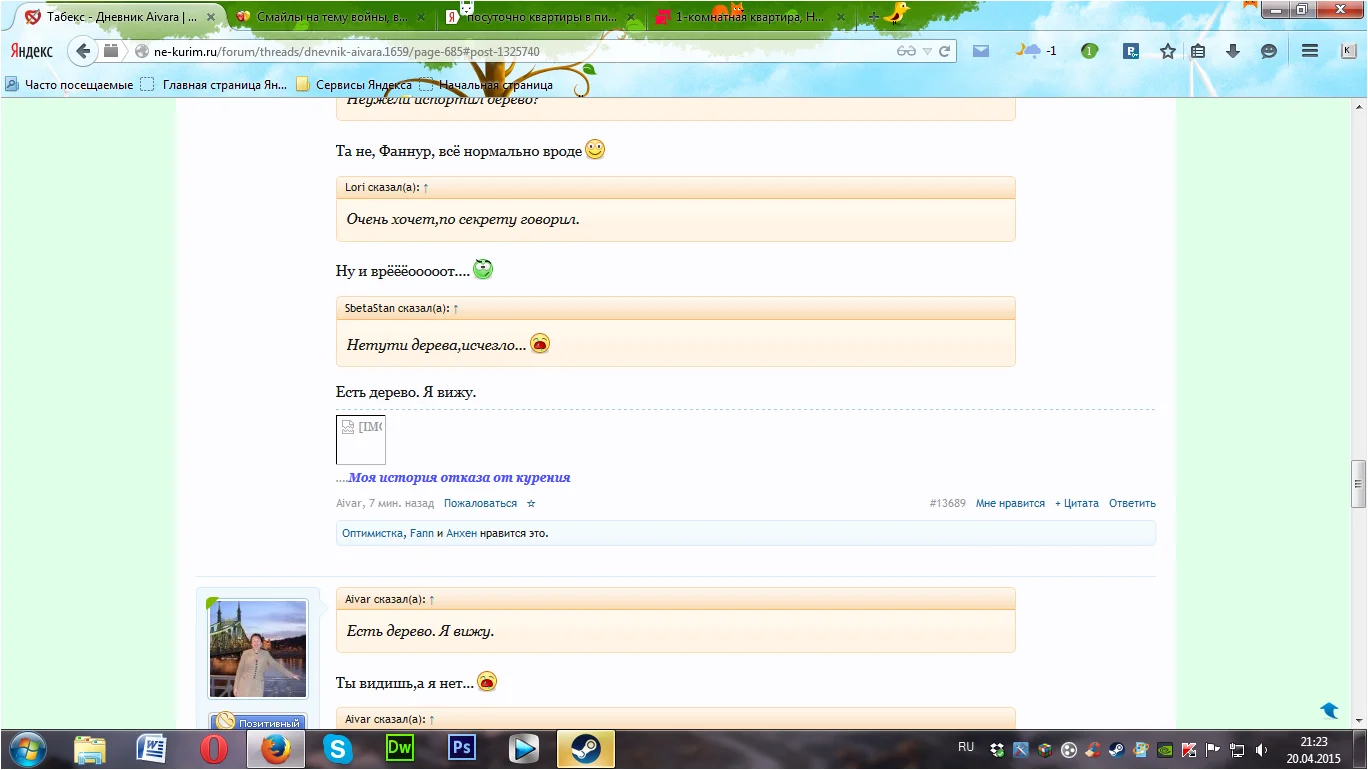
Task: Click the browser back arrow button
Action: pyautogui.click(x=83, y=51)
